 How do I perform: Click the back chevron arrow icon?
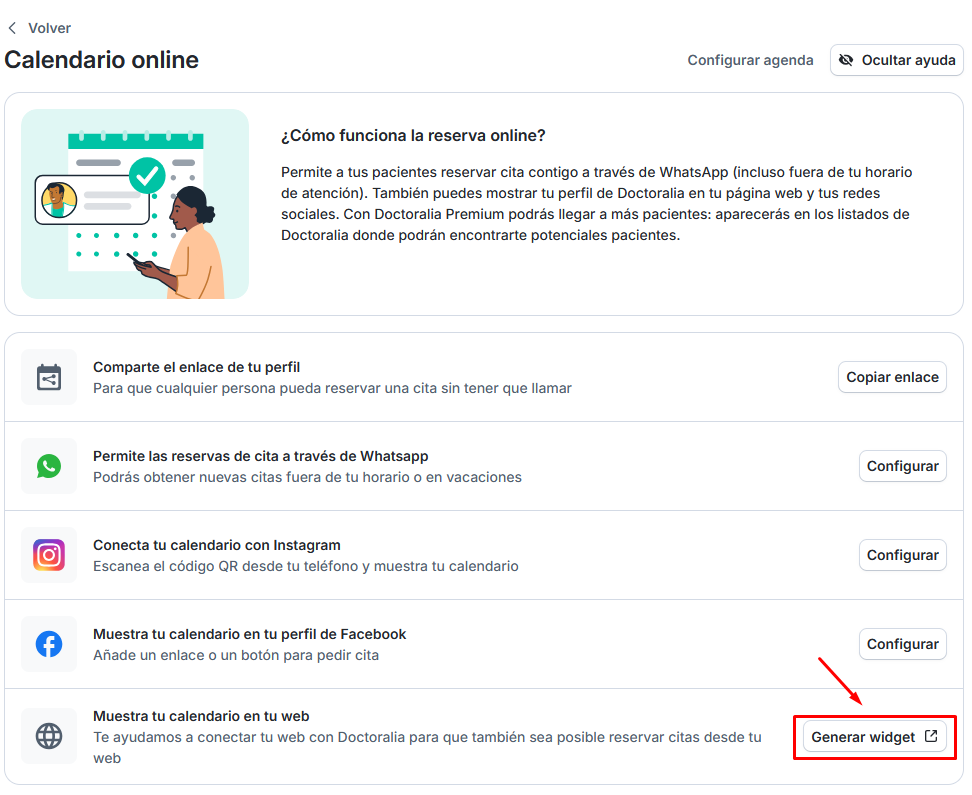[12, 28]
